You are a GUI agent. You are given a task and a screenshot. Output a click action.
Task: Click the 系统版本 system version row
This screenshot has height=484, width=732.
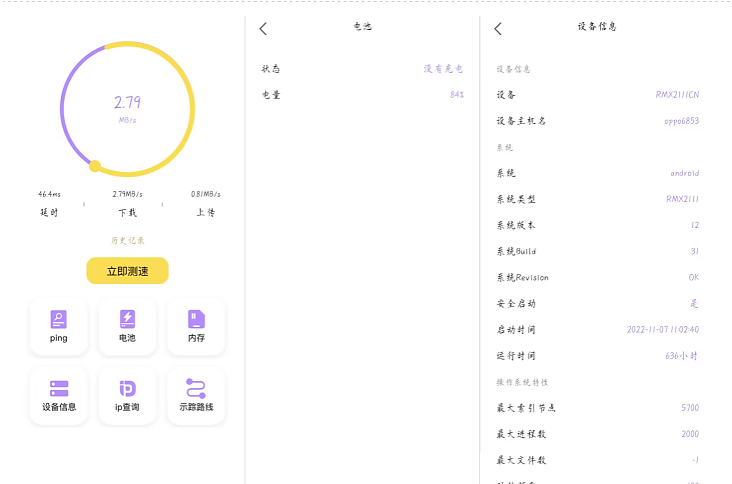[597, 225]
